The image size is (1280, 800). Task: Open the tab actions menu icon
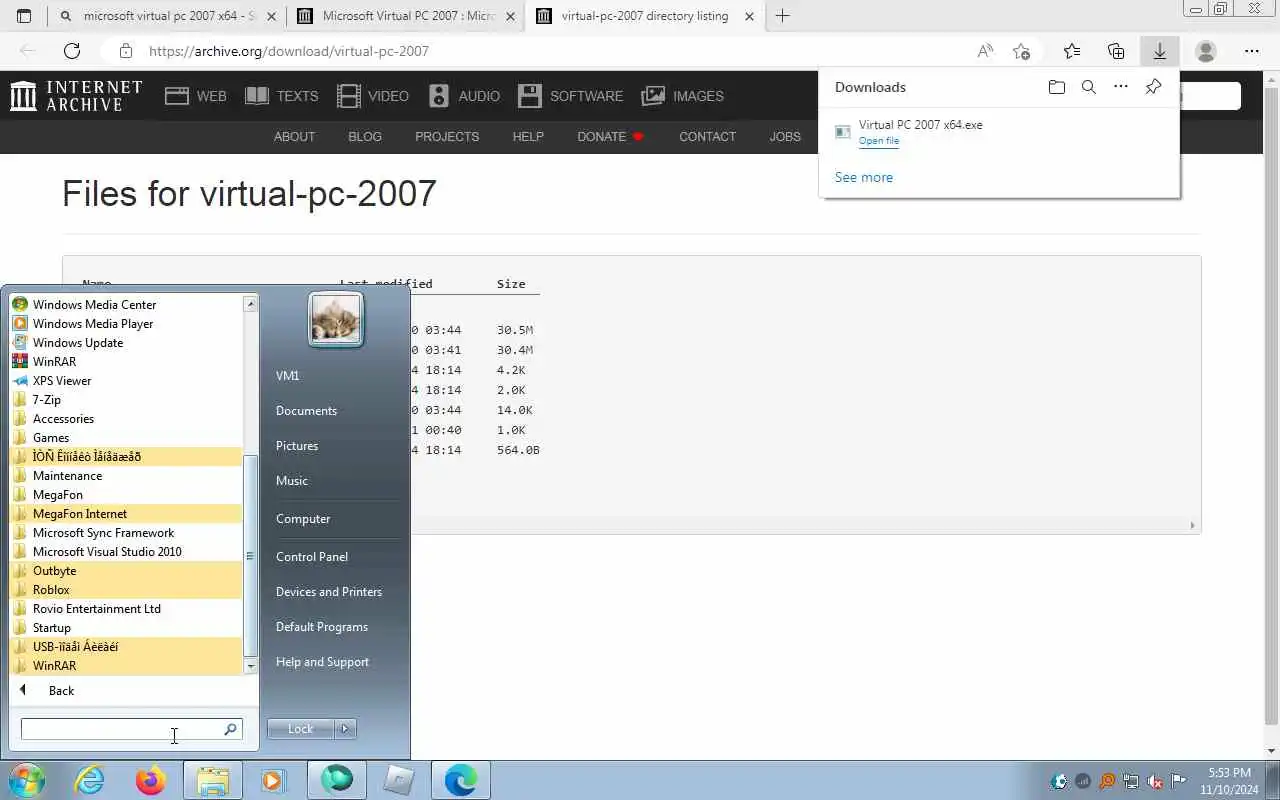click(x=24, y=16)
